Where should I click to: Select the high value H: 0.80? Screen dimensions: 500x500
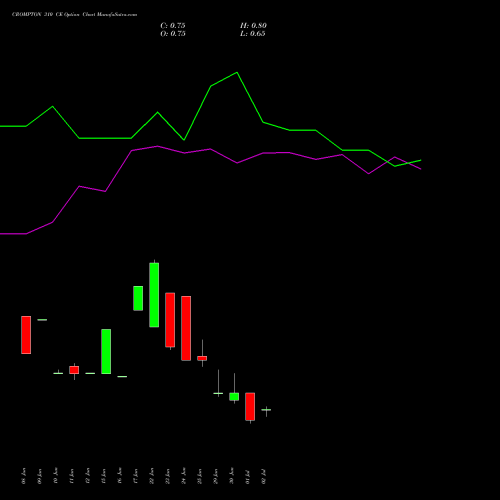[253, 26]
